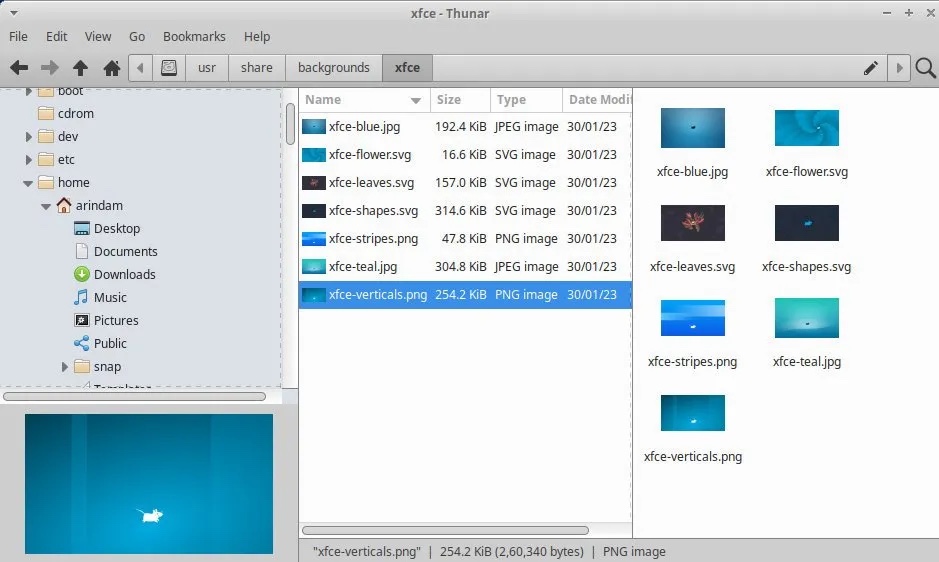Screen dimensions: 939x562
Task: Click the share path bar button
Action: (257, 68)
